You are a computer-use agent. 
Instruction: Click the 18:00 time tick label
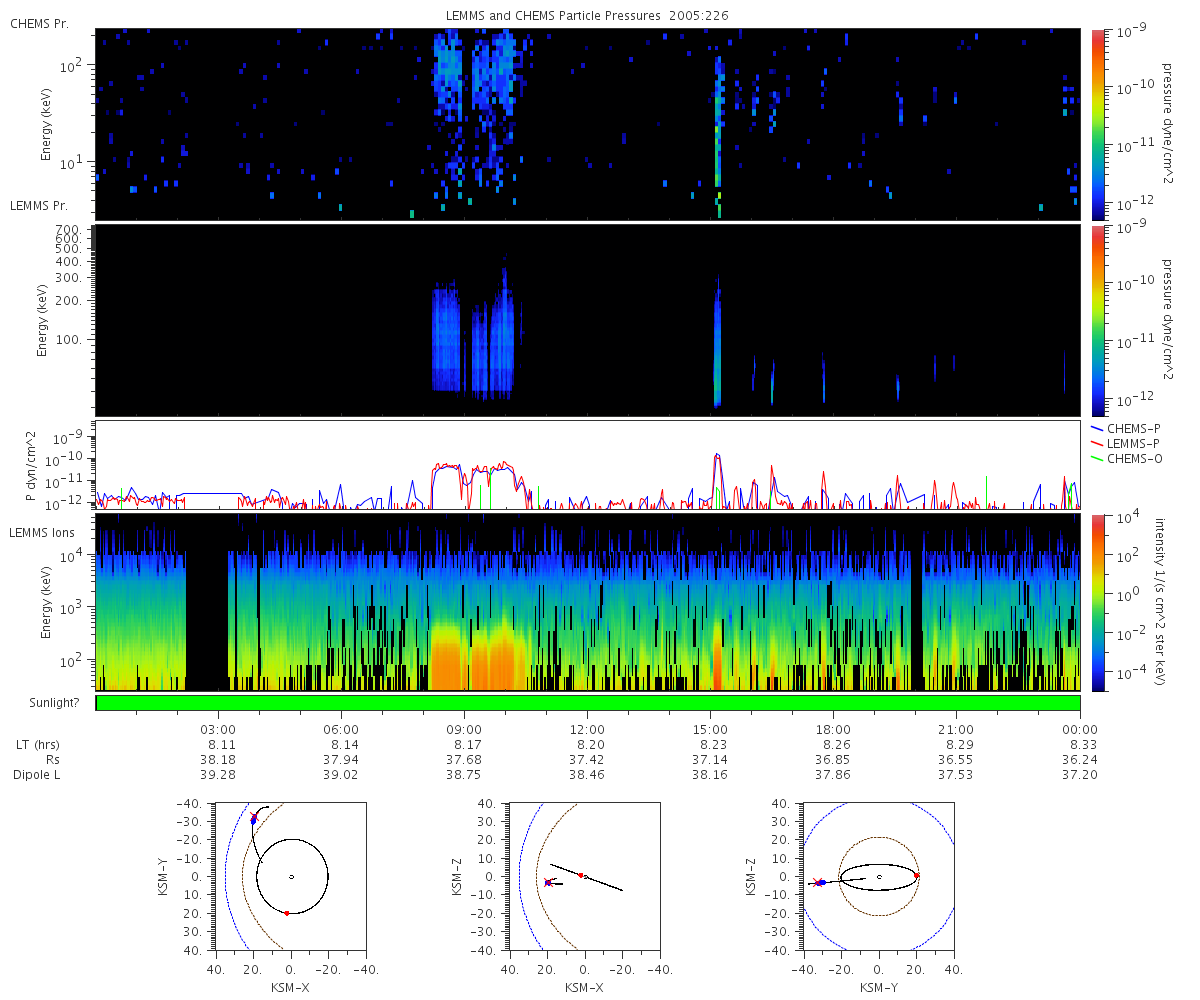pyautogui.click(x=833, y=729)
